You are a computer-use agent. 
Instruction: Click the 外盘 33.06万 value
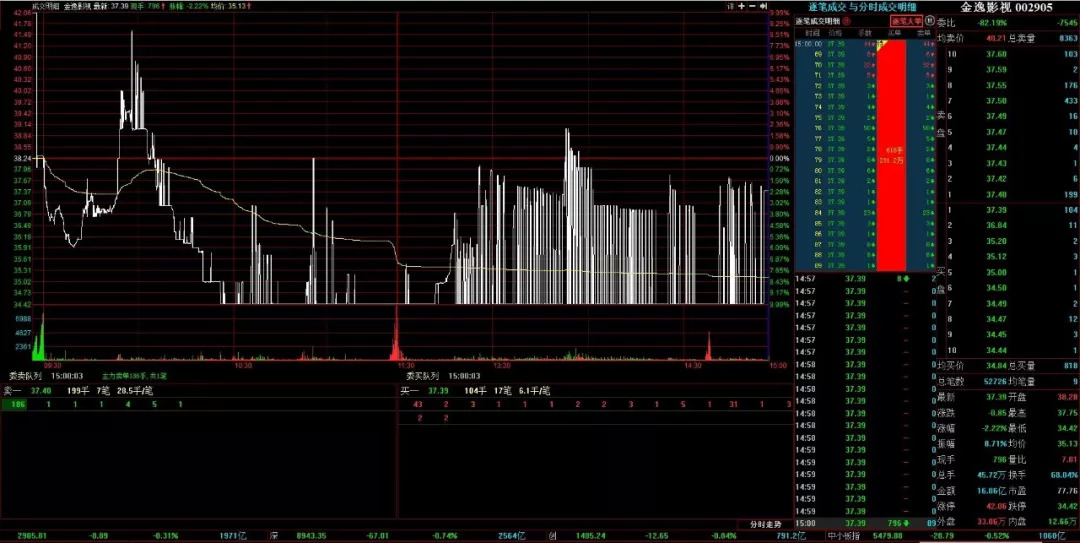click(992, 522)
